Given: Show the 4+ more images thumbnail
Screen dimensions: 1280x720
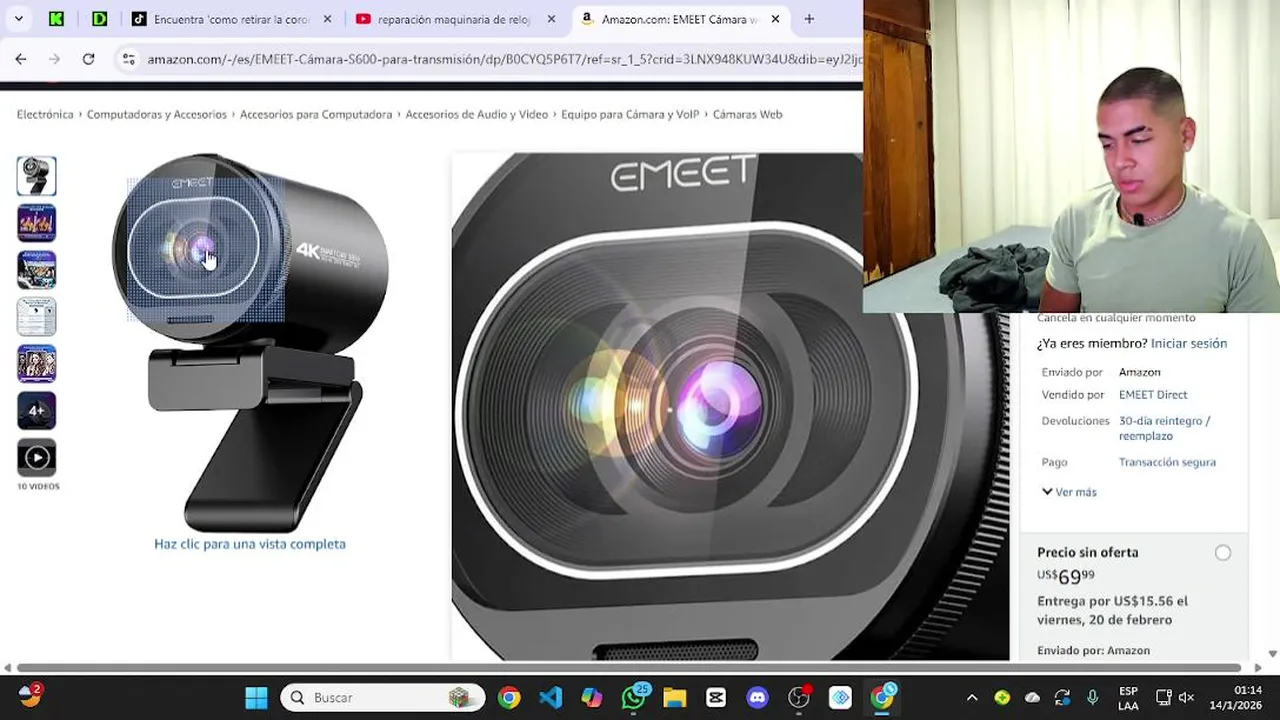Looking at the screenshot, I should [x=37, y=411].
